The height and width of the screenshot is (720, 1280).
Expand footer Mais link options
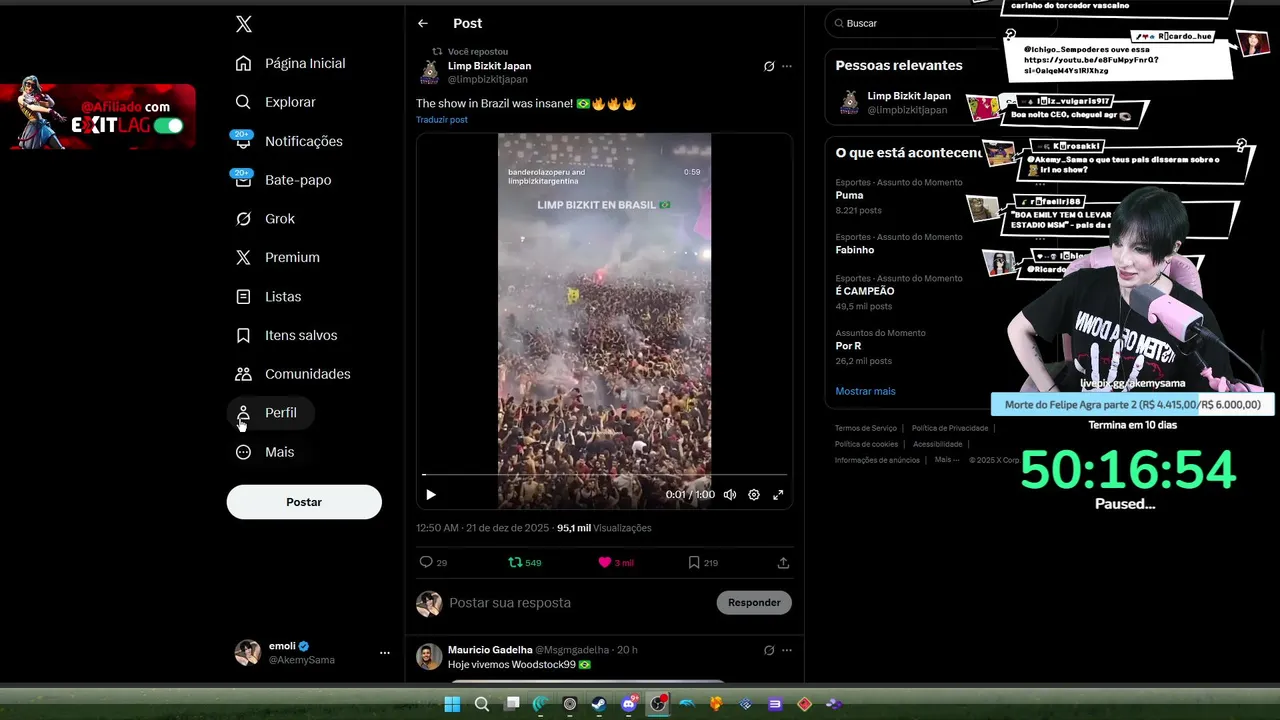tap(946, 460)
